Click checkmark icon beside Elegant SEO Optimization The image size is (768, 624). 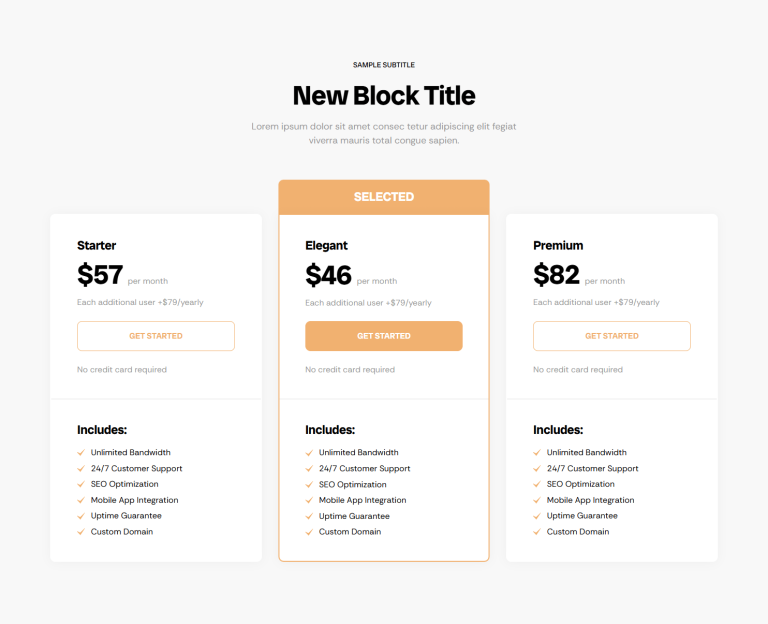[309, 484]
